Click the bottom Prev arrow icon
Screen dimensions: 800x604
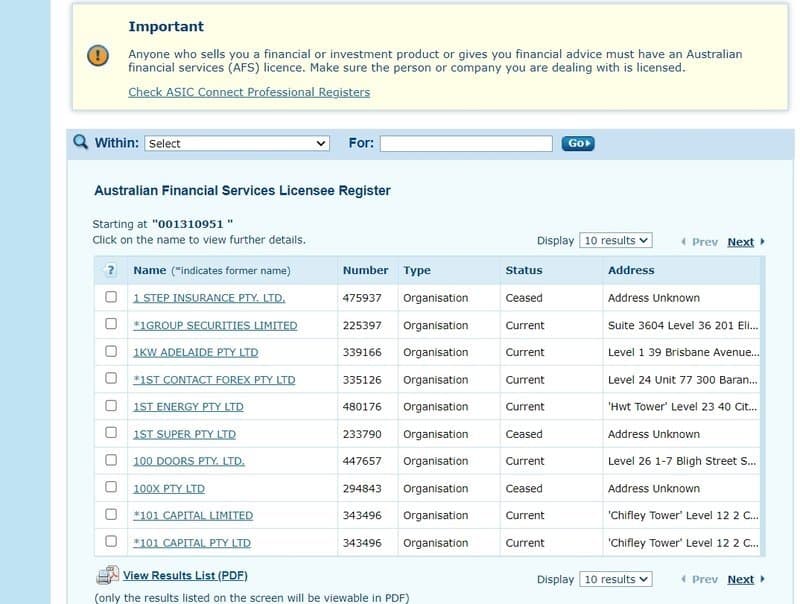684,579
